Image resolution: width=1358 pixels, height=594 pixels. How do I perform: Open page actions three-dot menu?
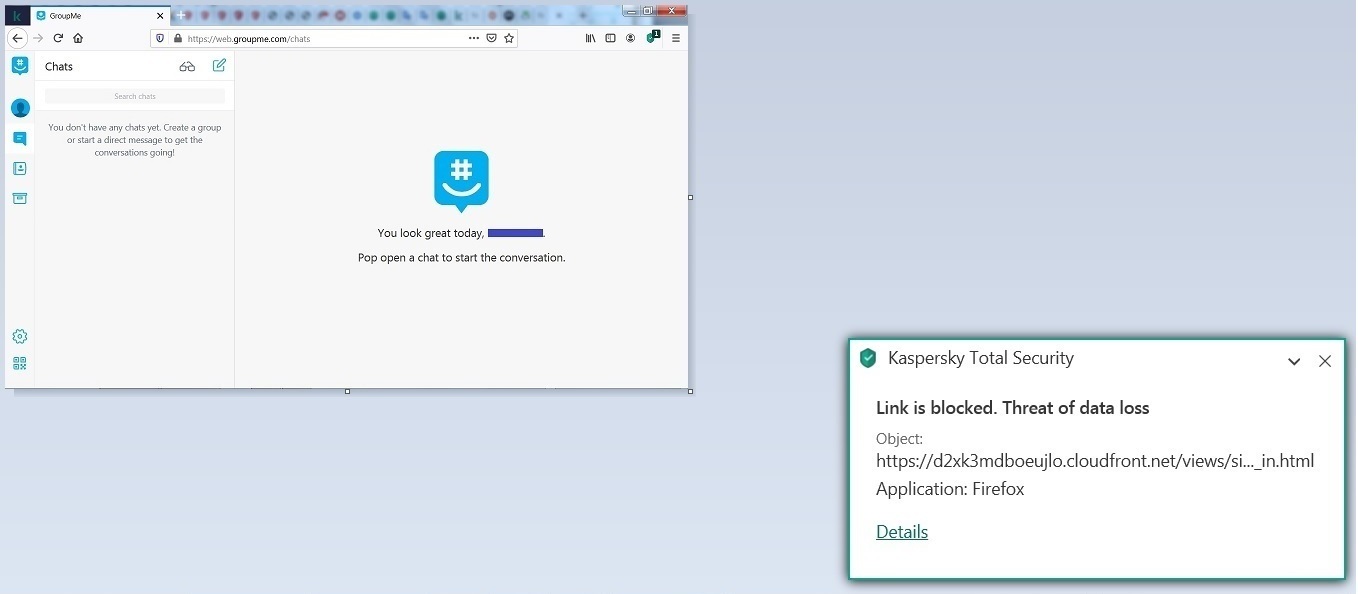coord(474,38)
